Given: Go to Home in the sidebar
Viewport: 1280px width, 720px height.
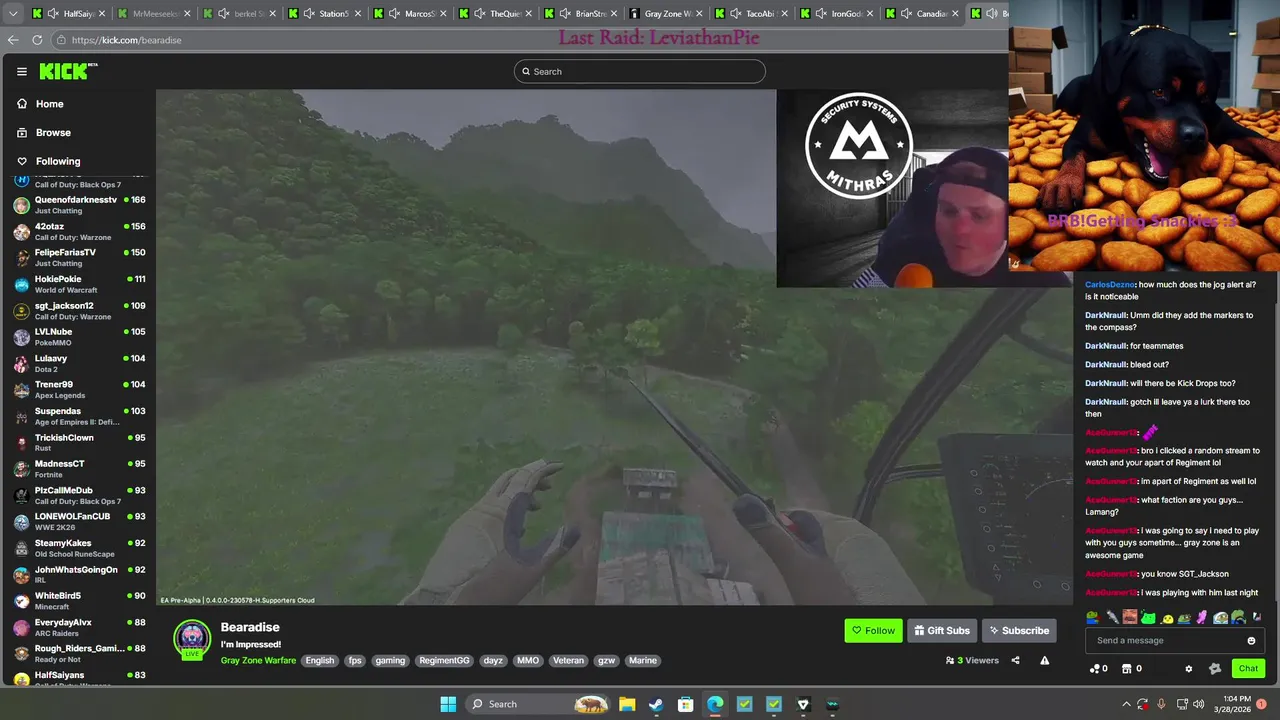Looking at the screenshot, I should tap(40, 104).
